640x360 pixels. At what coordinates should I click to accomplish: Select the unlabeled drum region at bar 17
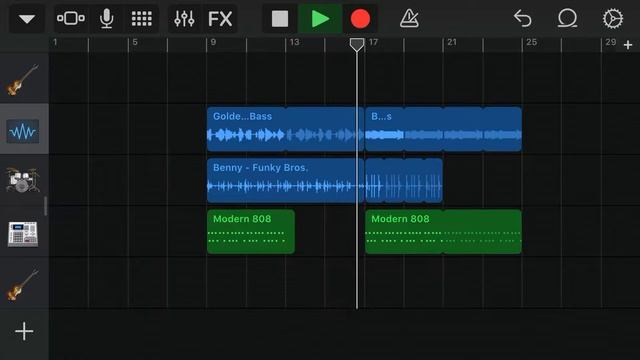(404, 180)
